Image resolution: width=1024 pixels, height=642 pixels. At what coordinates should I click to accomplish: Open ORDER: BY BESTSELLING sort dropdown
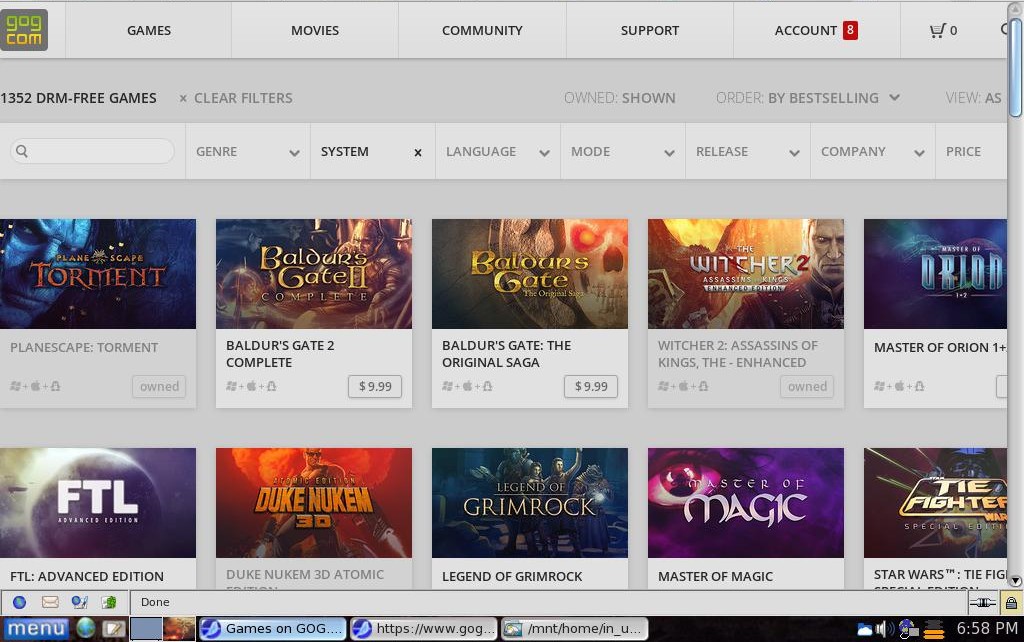(x=808, y=98)
